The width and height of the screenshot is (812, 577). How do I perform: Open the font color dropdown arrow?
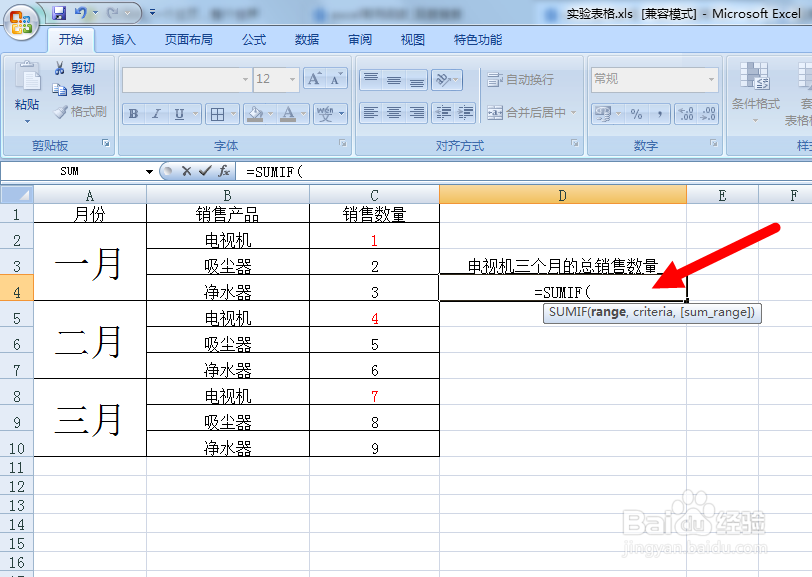[304, 113]
